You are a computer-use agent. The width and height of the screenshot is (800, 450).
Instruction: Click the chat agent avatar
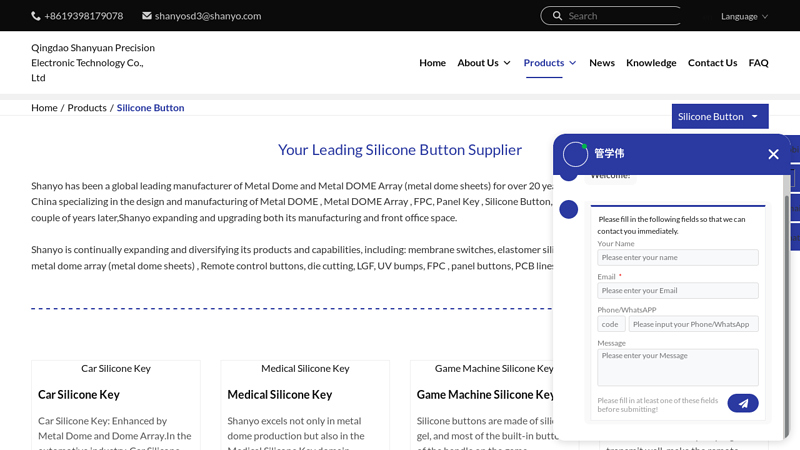point(575,154)
